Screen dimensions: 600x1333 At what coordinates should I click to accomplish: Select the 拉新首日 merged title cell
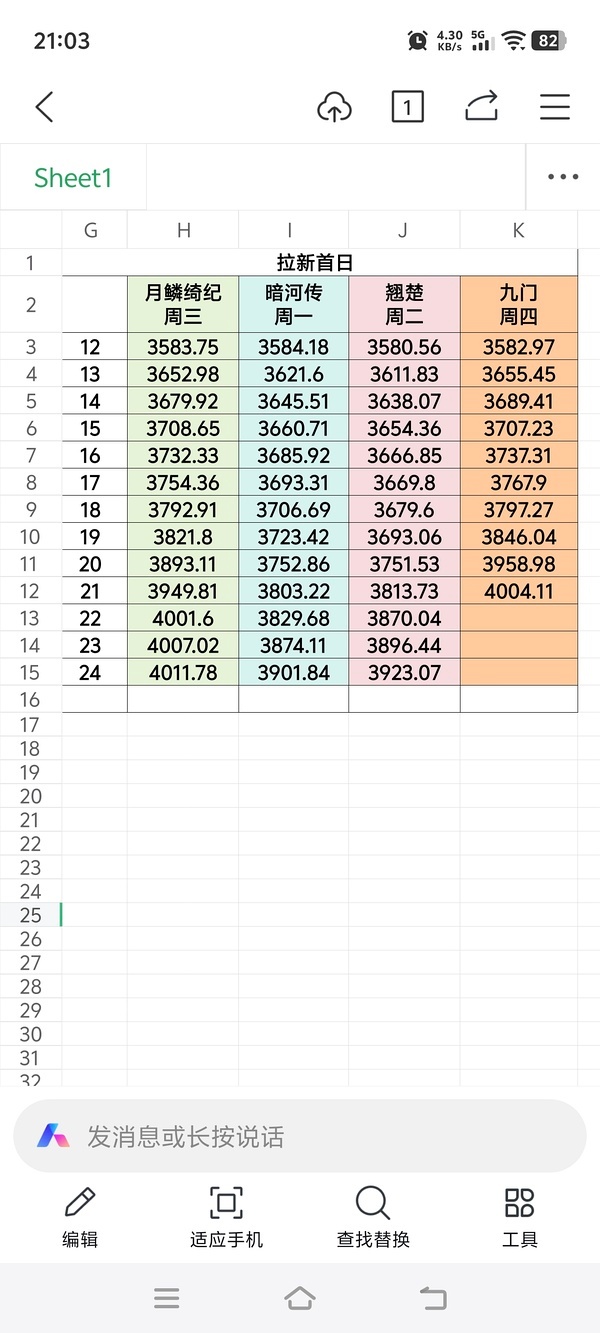pos(320,263)
